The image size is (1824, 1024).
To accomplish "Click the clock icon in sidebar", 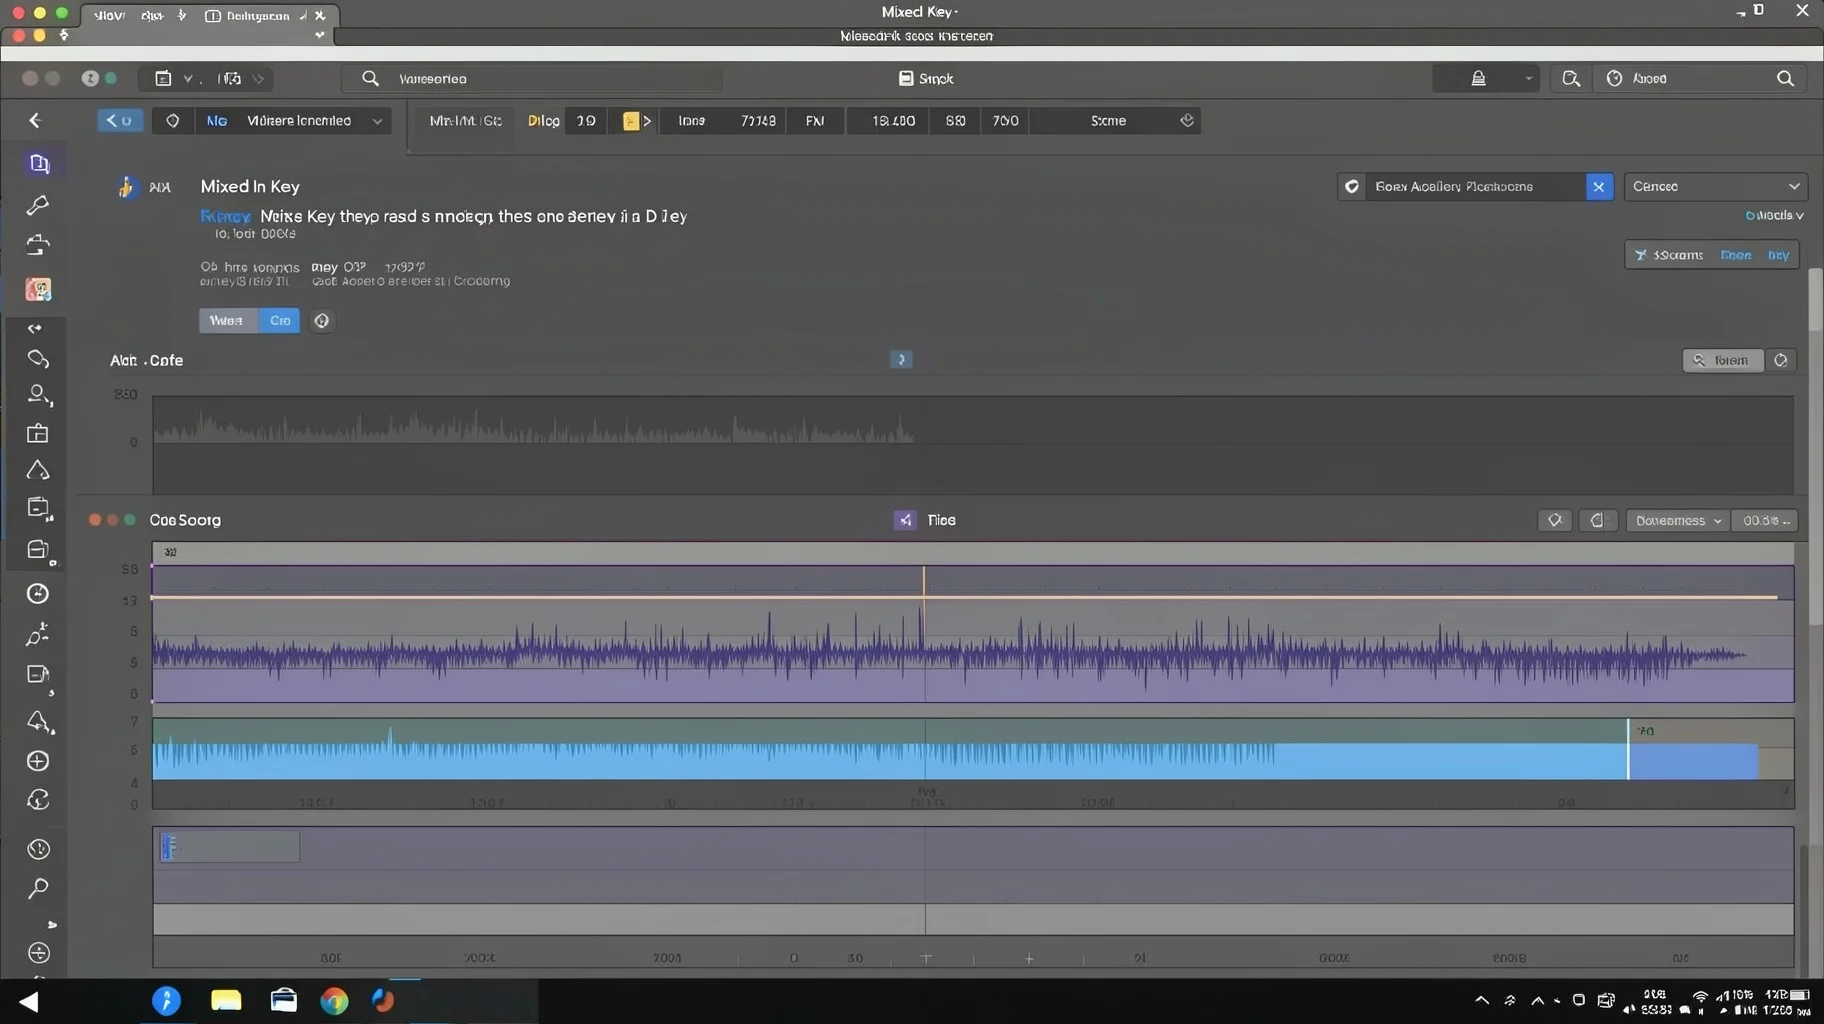I will (38, 594).
